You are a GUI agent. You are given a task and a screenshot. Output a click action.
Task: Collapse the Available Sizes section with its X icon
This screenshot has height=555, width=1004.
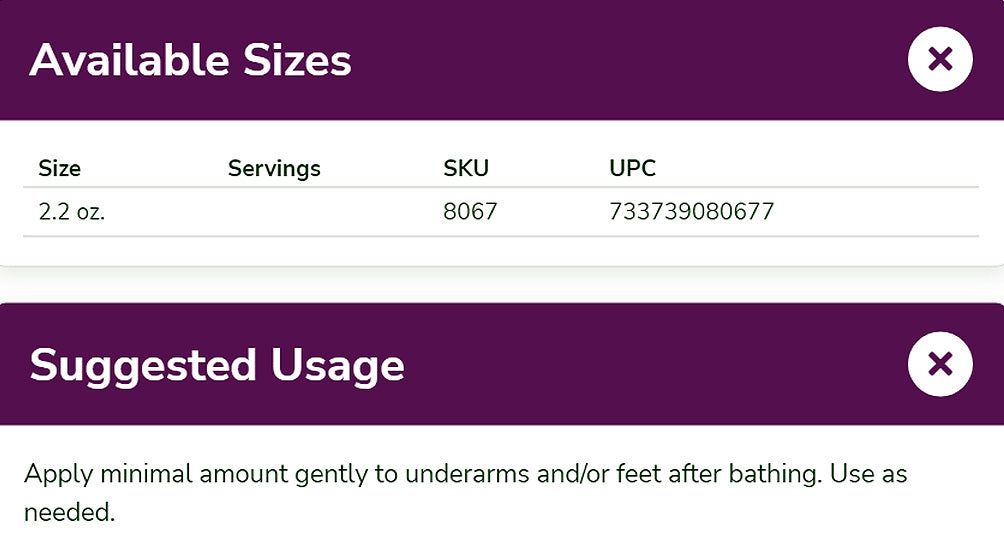point(940,60)
